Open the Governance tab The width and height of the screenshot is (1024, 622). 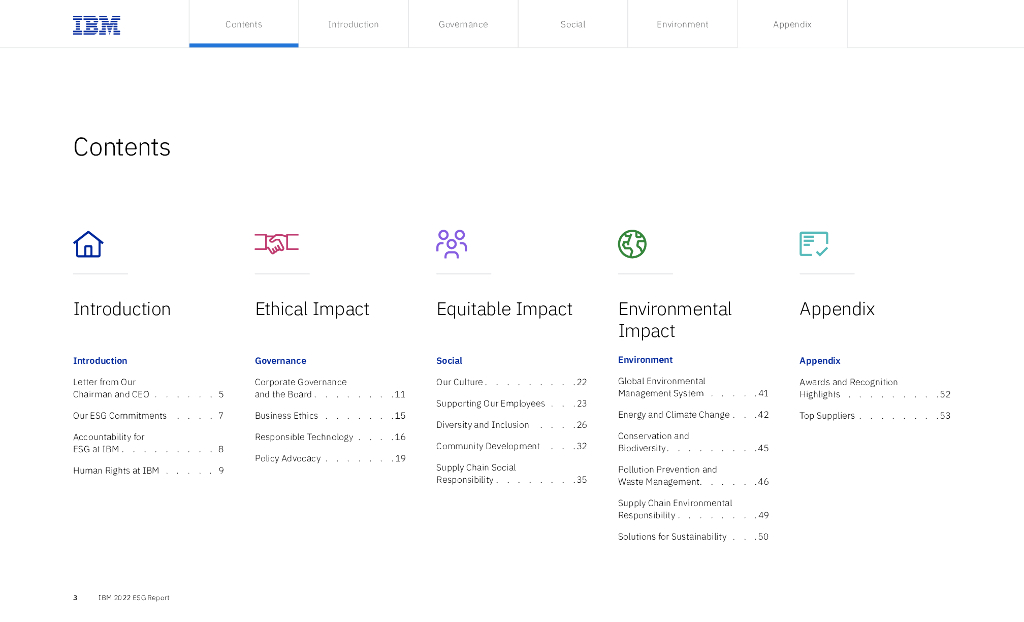pyautogui.click(x=463, y=24)
